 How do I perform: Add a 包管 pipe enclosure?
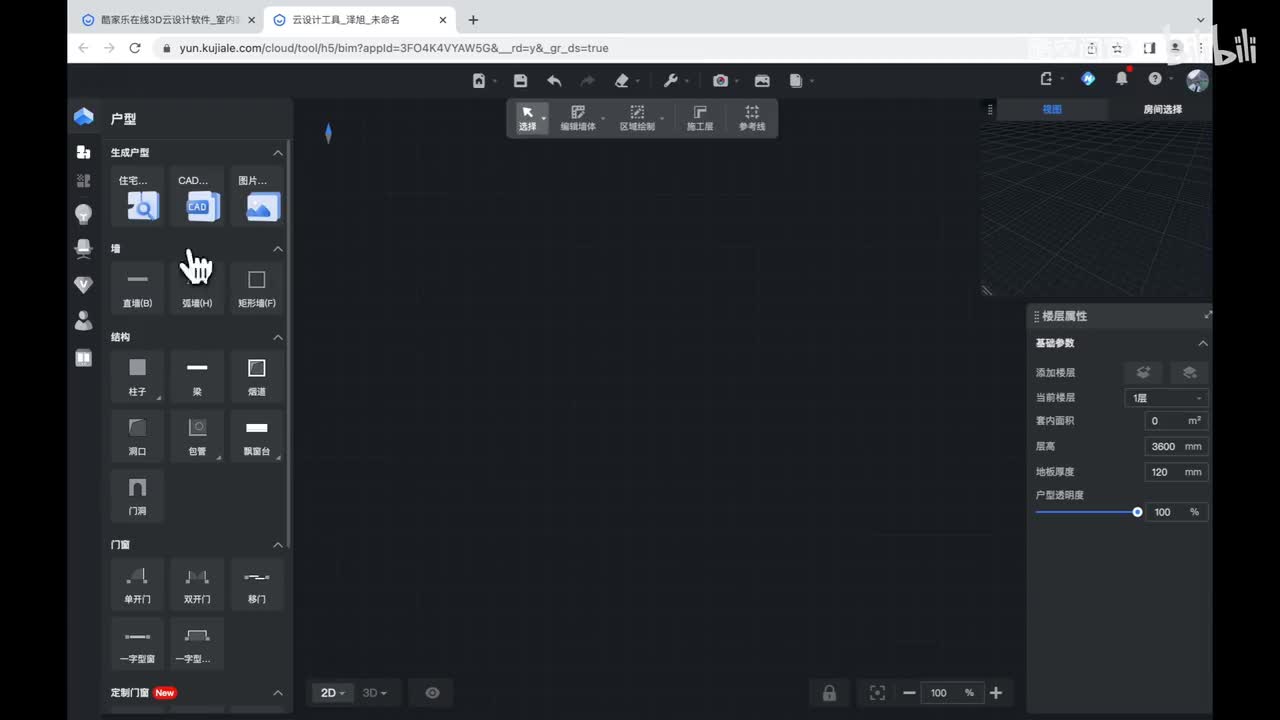click(x=197, y=437)
